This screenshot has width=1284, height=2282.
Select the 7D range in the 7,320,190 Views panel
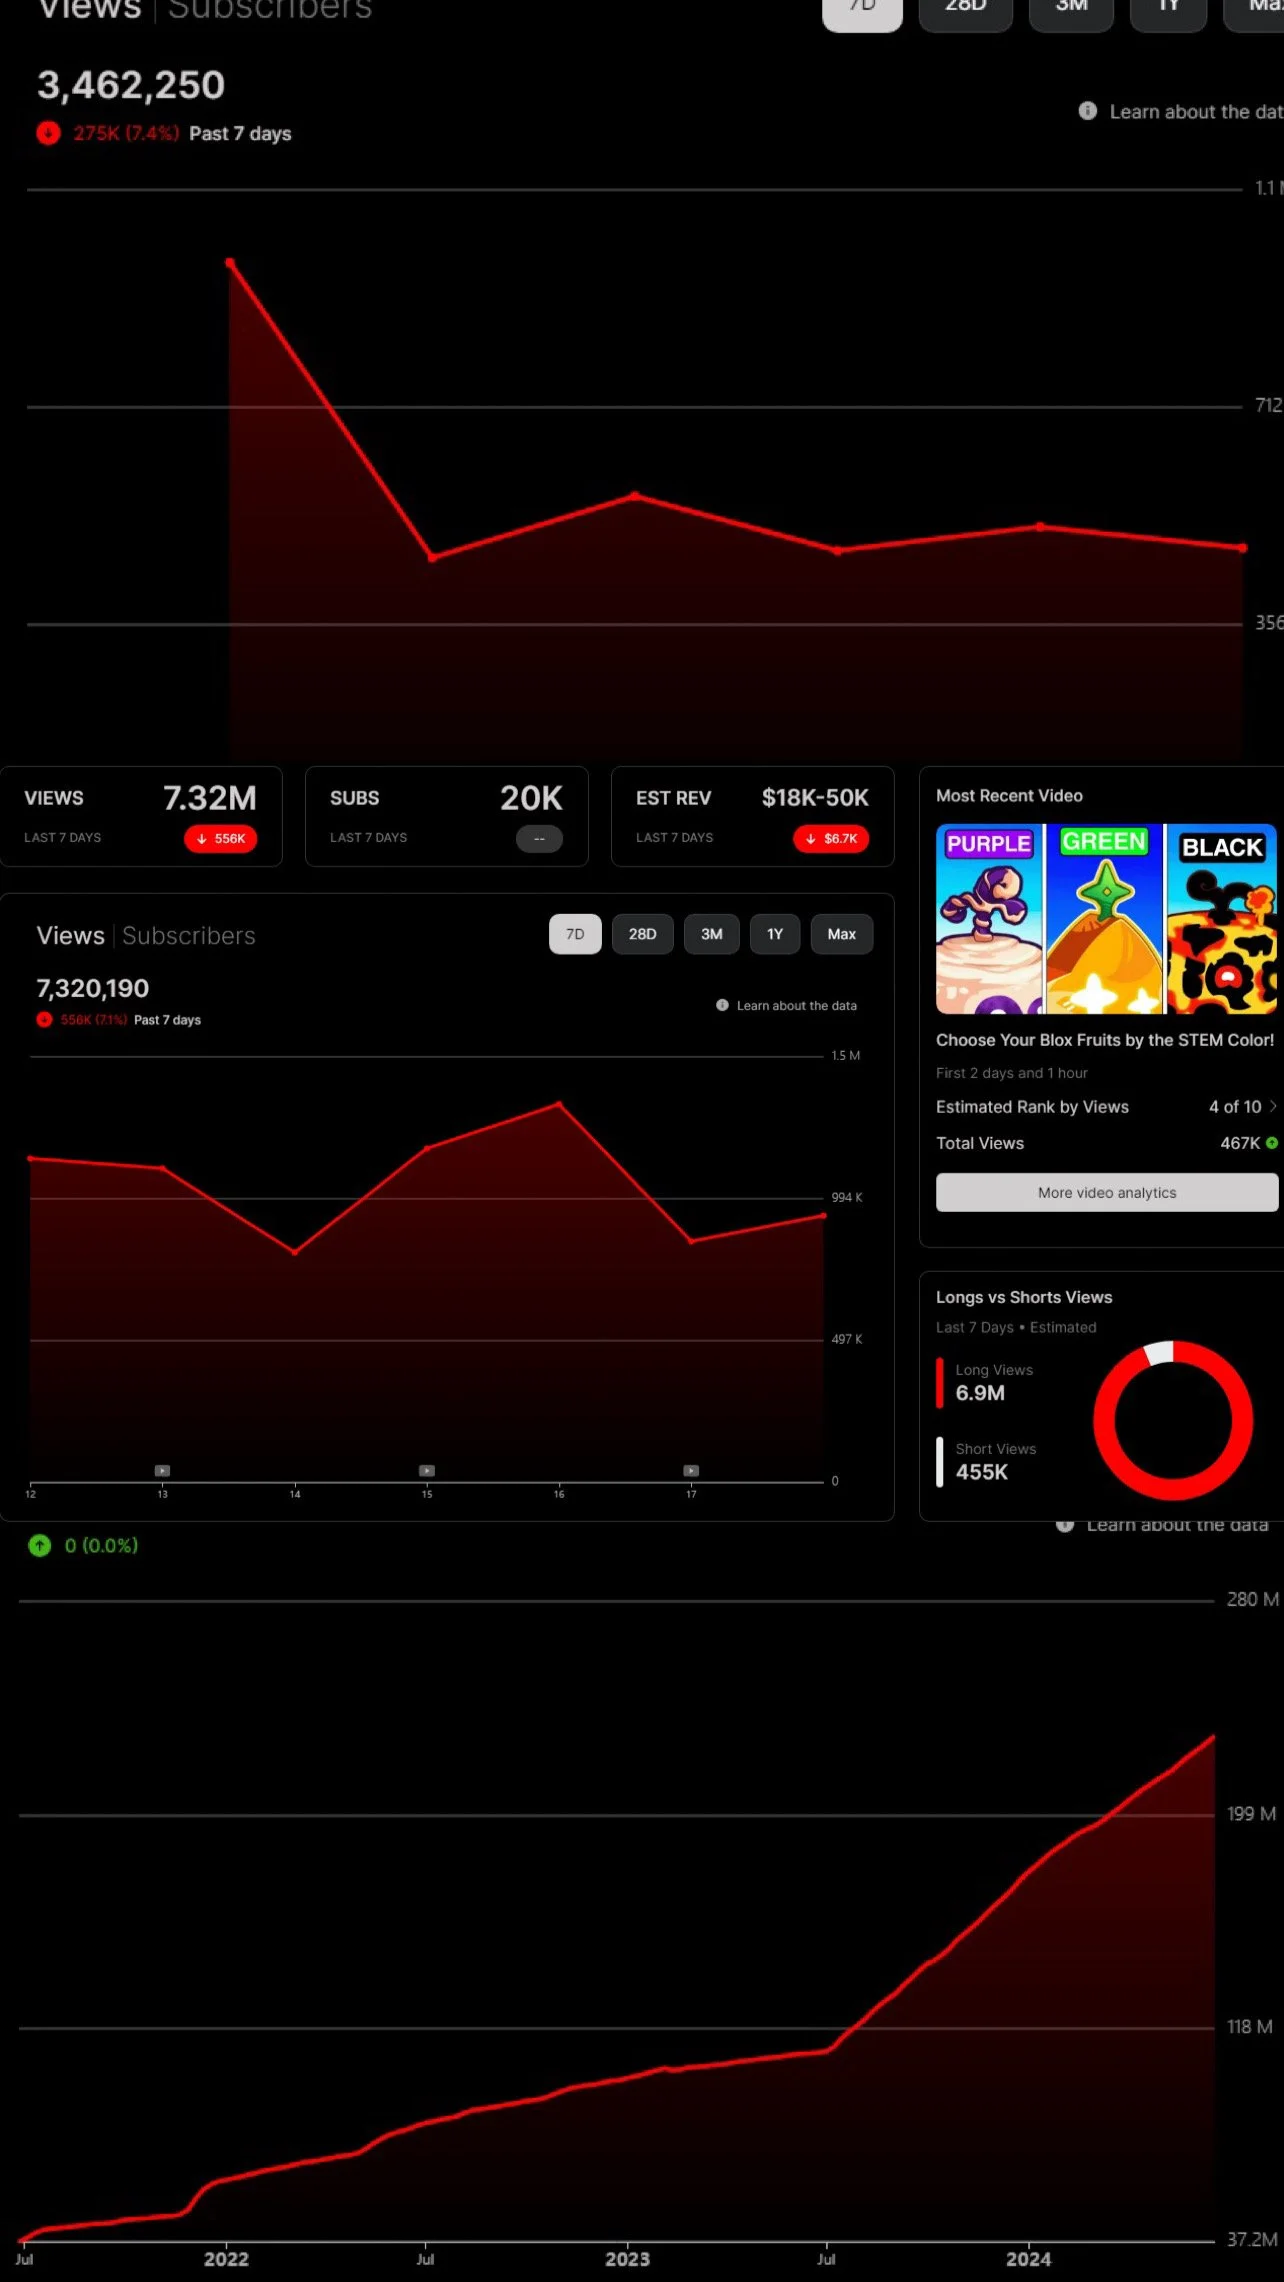pyautogui.click(x=575, y=934)
